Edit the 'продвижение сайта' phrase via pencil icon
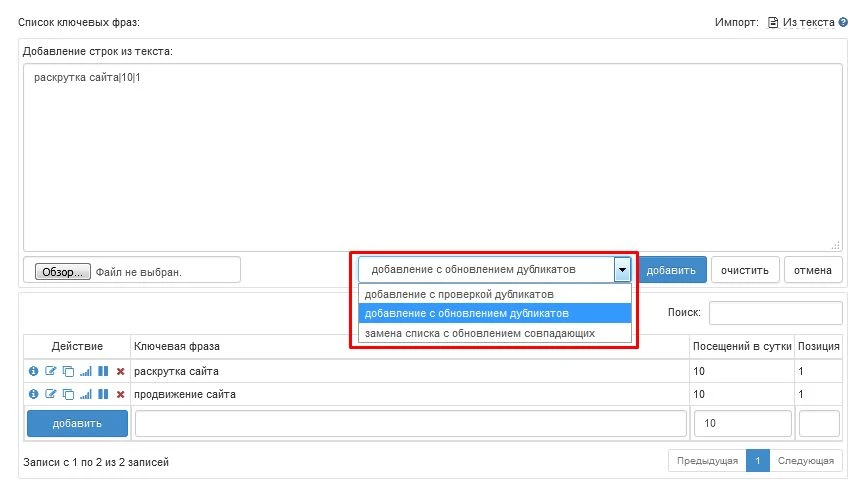857x486 pixels. point(51,394)
